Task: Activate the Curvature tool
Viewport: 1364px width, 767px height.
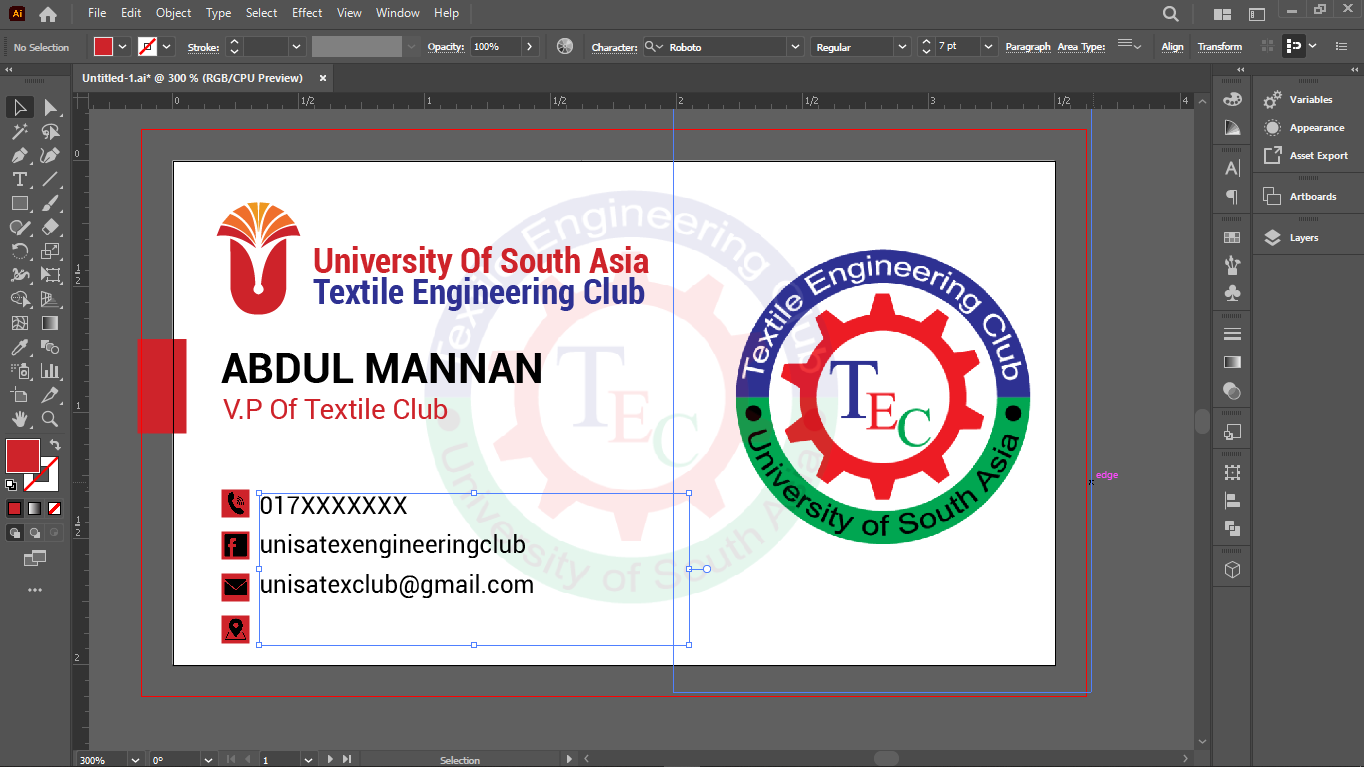Action: tap(50, 155)
